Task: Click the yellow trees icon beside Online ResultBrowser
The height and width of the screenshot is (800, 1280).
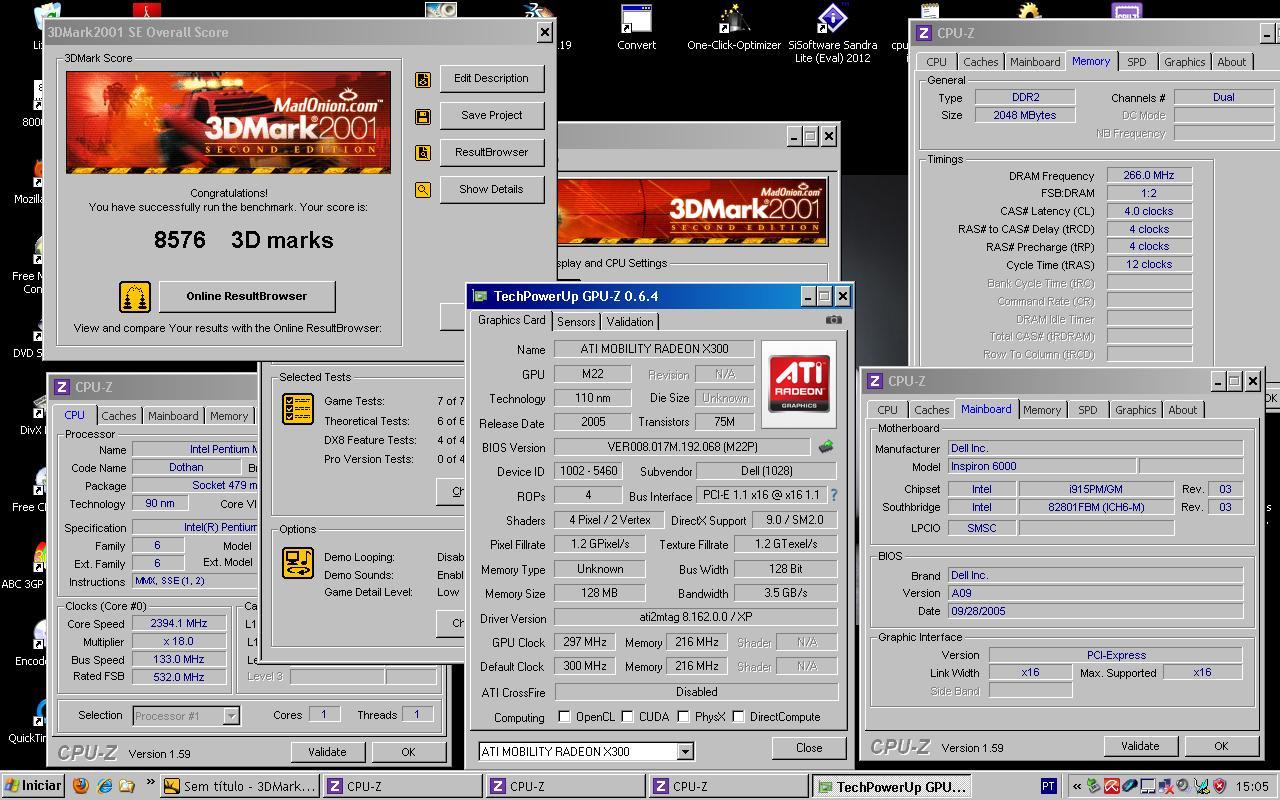Action: point(134,297)
